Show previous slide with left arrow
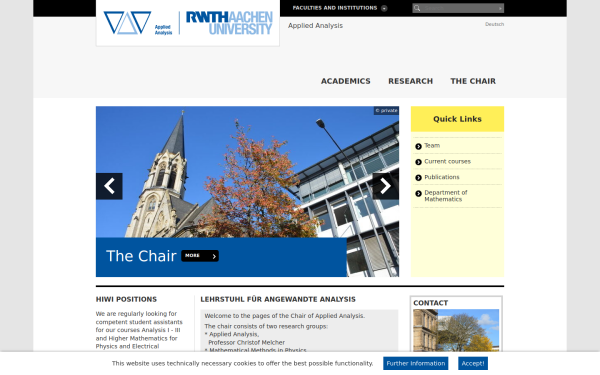The height and width of the screenshot is (375, 600). click(109, 186)
